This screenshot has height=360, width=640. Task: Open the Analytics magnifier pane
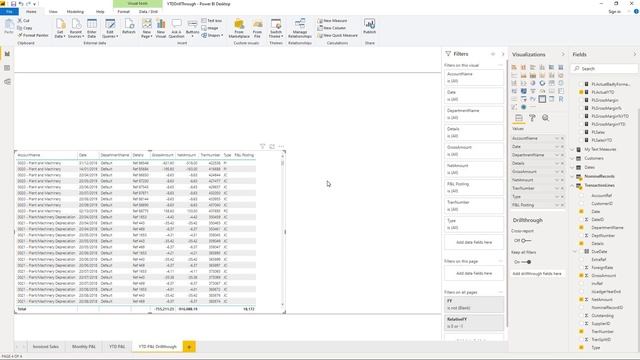[x=545, y=118]
